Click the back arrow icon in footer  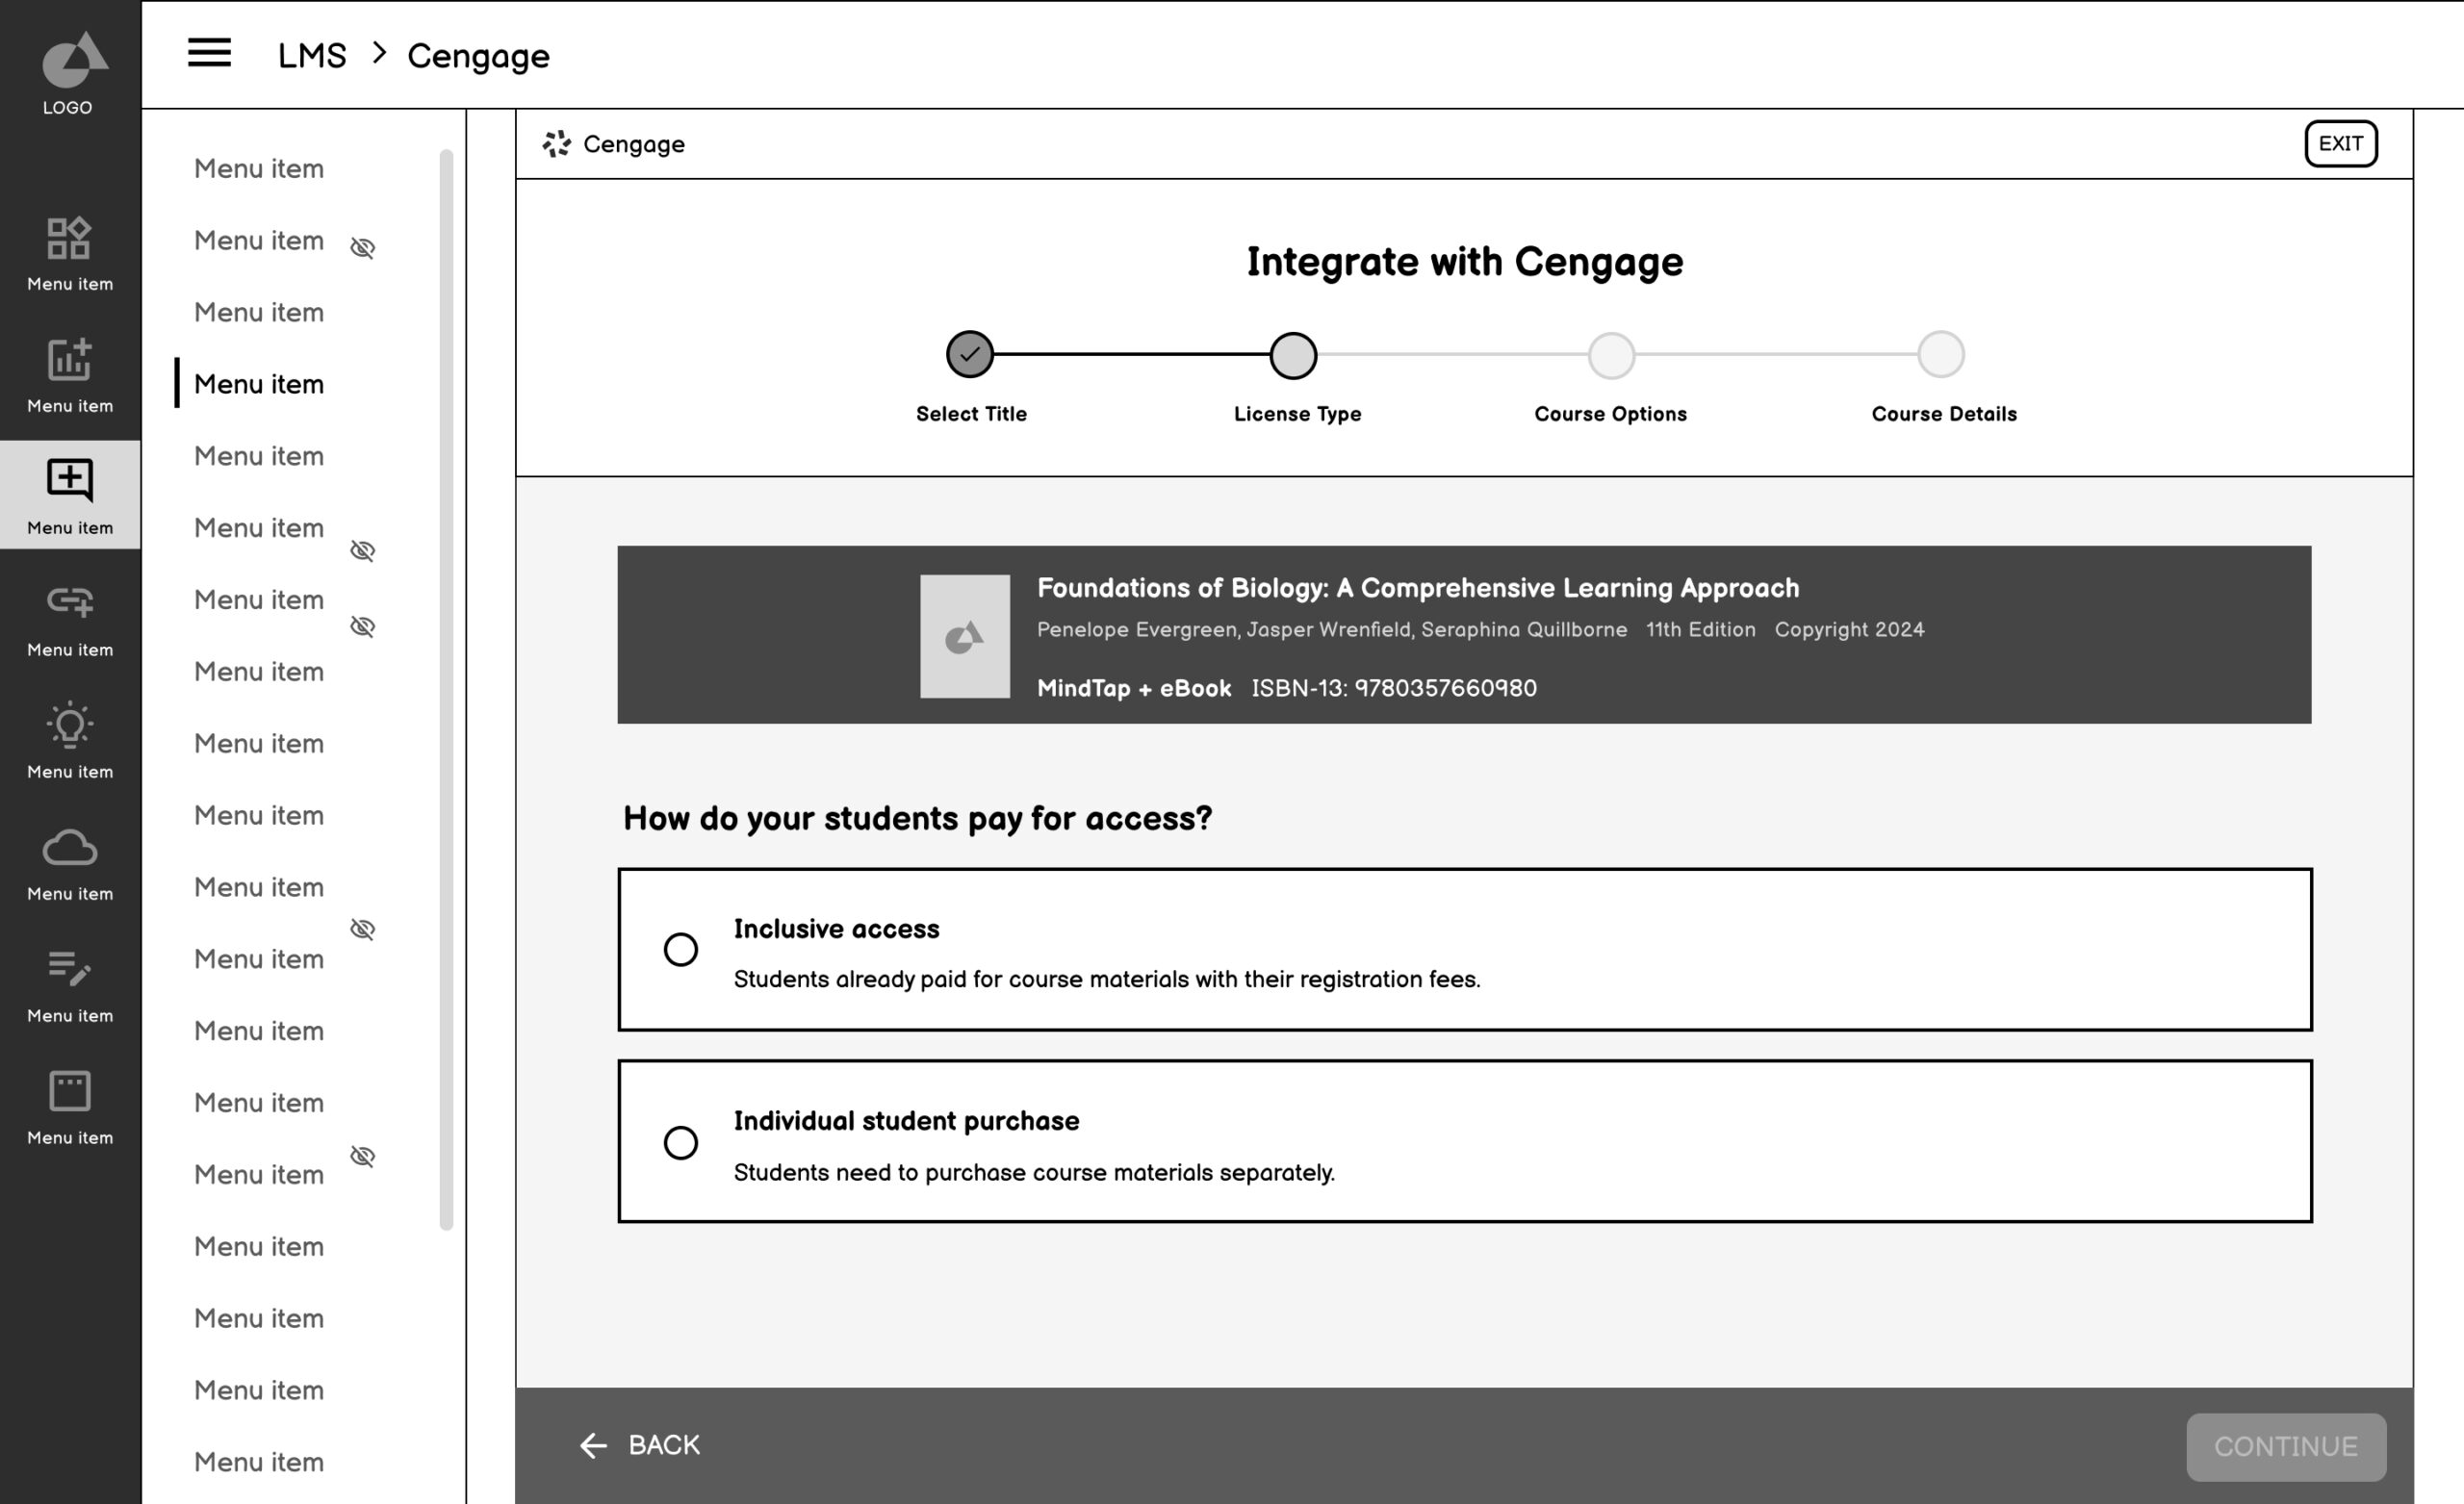(594, 1446)
